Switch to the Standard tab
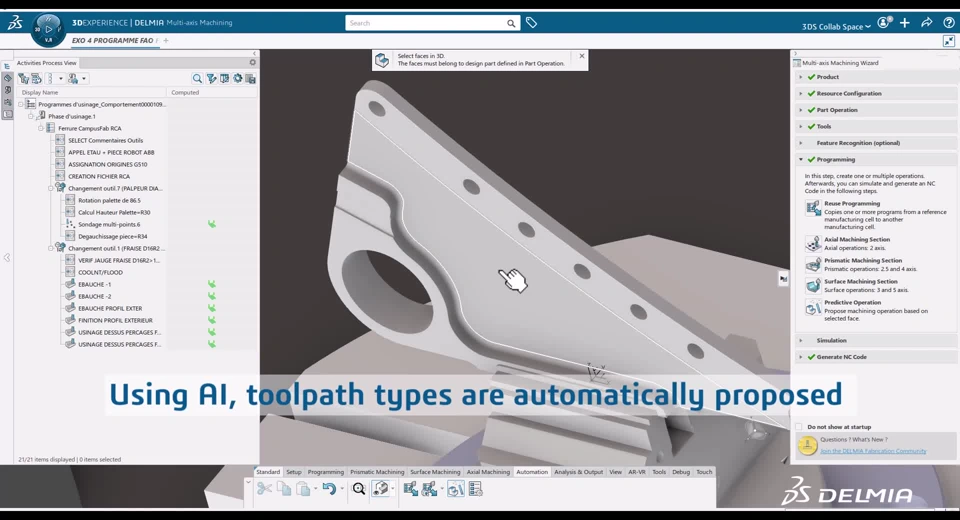Screen dimensions: 960x520 268,472
